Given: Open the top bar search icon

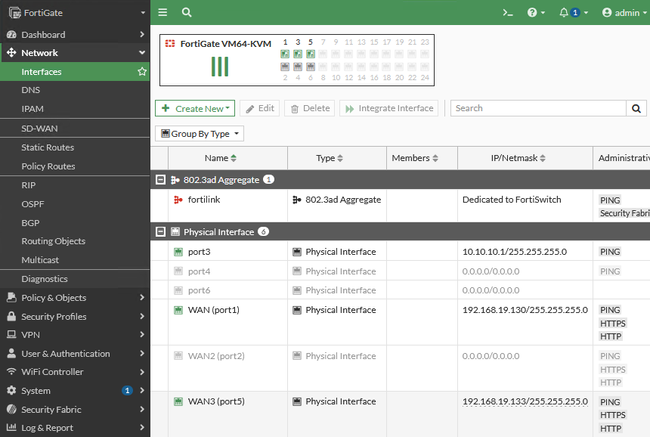Looking at the screenshot, I should tap(187, 13).
